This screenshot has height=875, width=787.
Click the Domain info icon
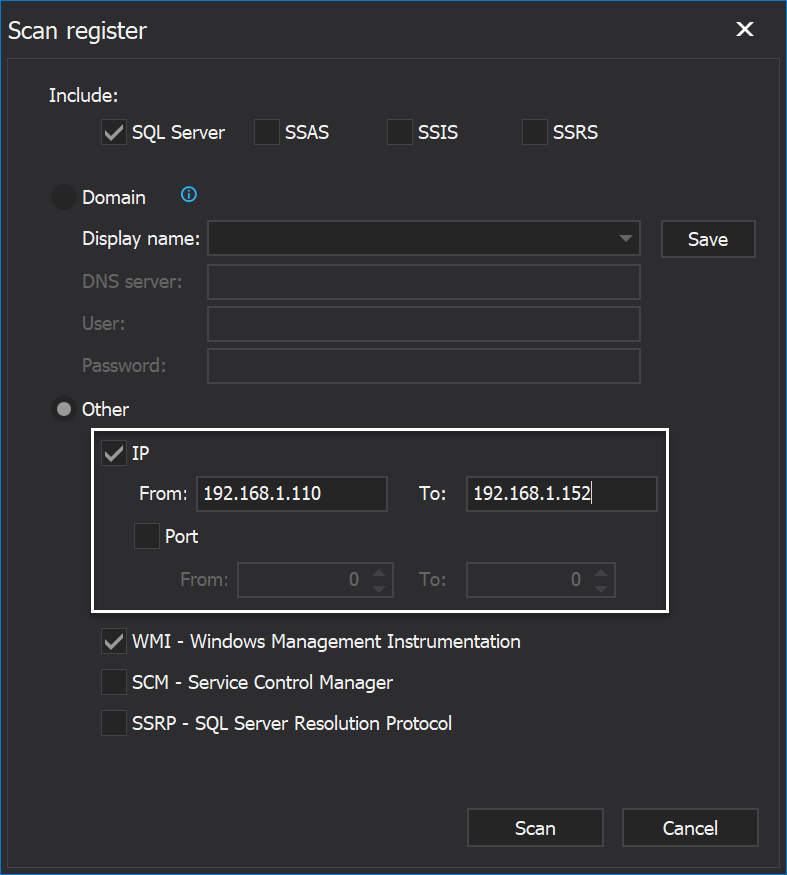click(x=189, y=195)
